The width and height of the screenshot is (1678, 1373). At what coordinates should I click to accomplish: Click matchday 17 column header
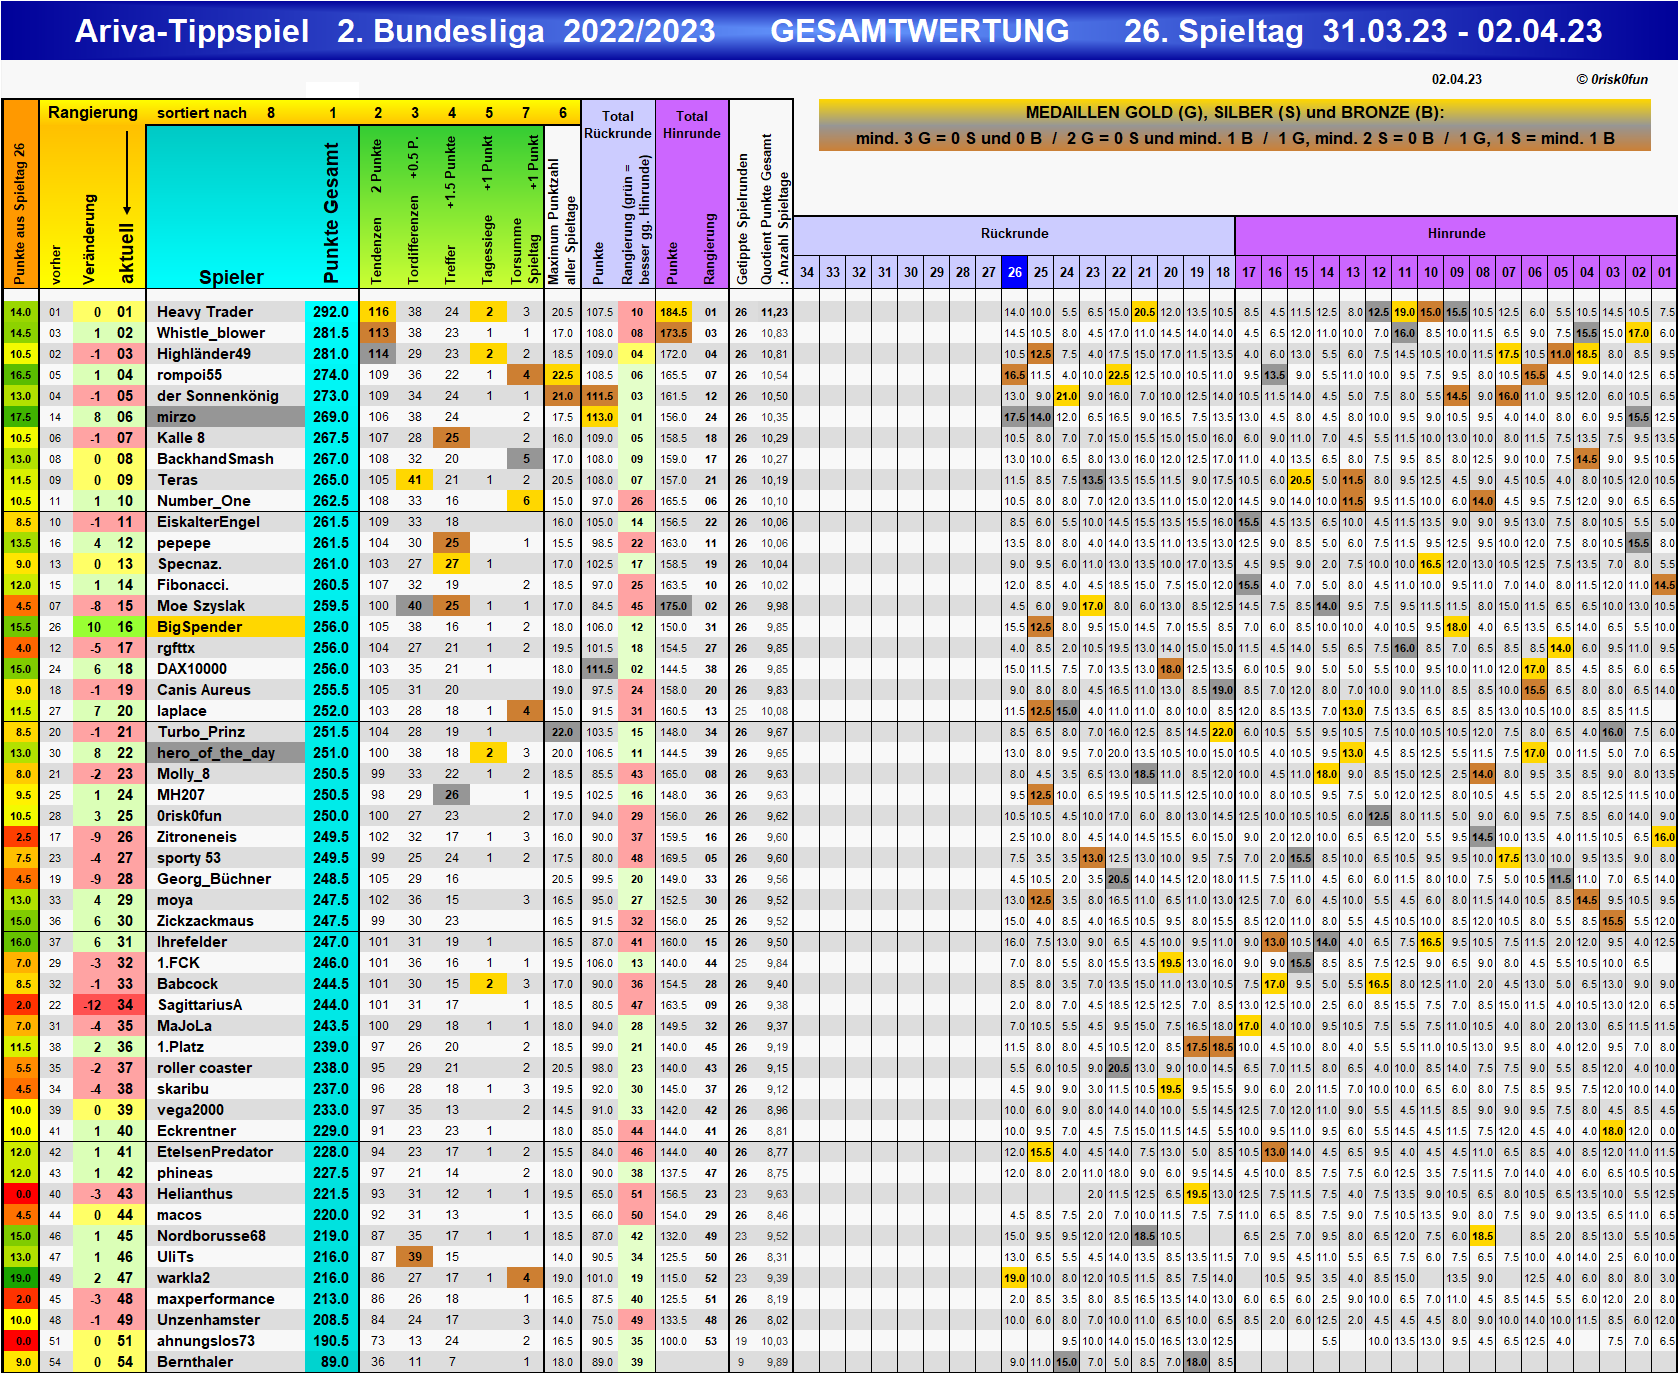[1249, 272]
